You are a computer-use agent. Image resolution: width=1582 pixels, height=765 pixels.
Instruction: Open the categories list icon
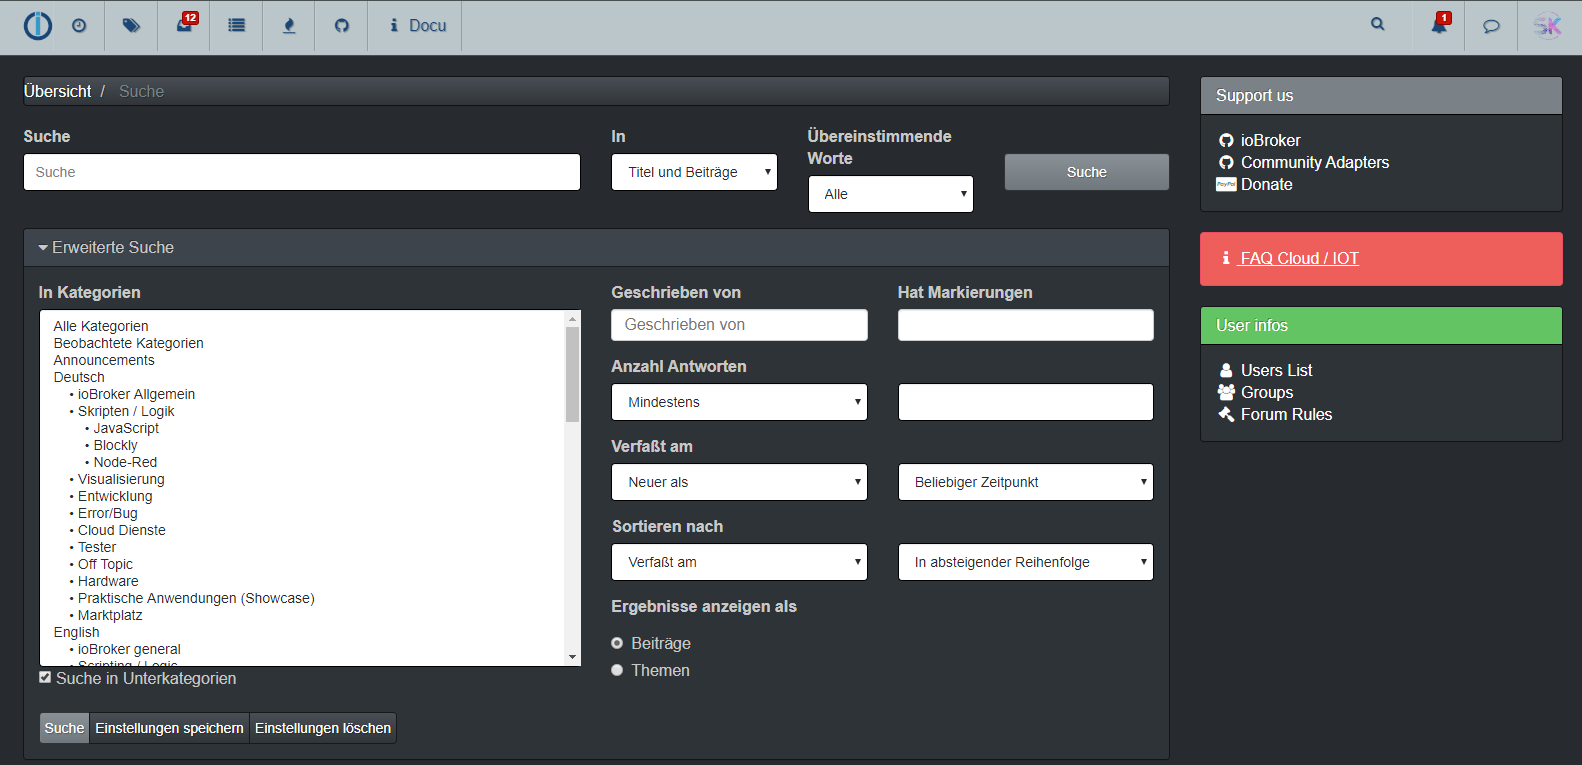[236, 26]
